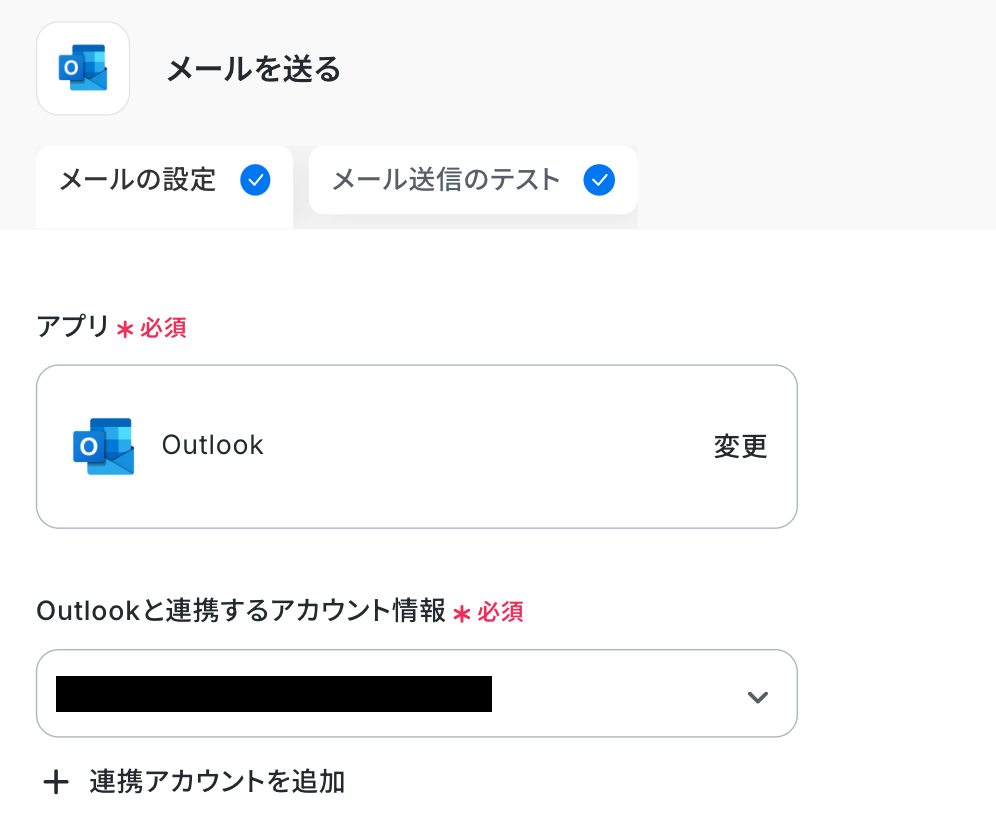Open the メールの設定 tab
This screenshot has height=818, width=996.
[x=138, y=181]
